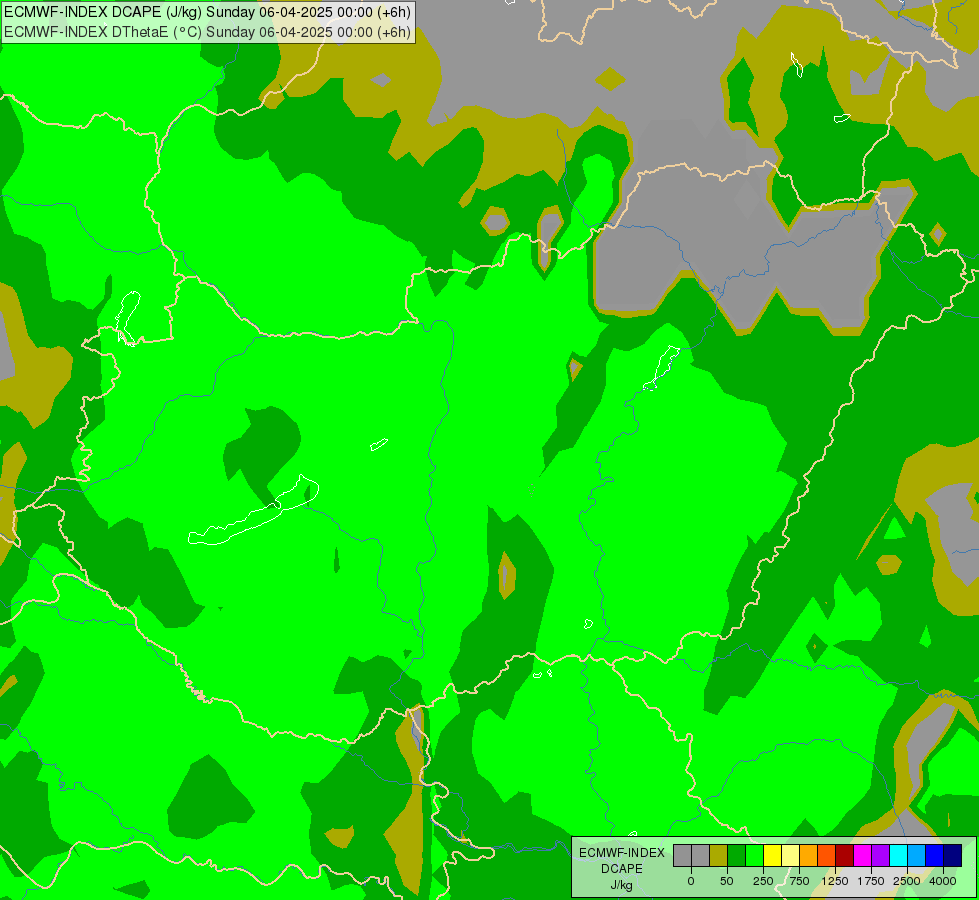Click the legend value 250
The height and width of the screenshot is (900, 979).
(x=763, y=881)
